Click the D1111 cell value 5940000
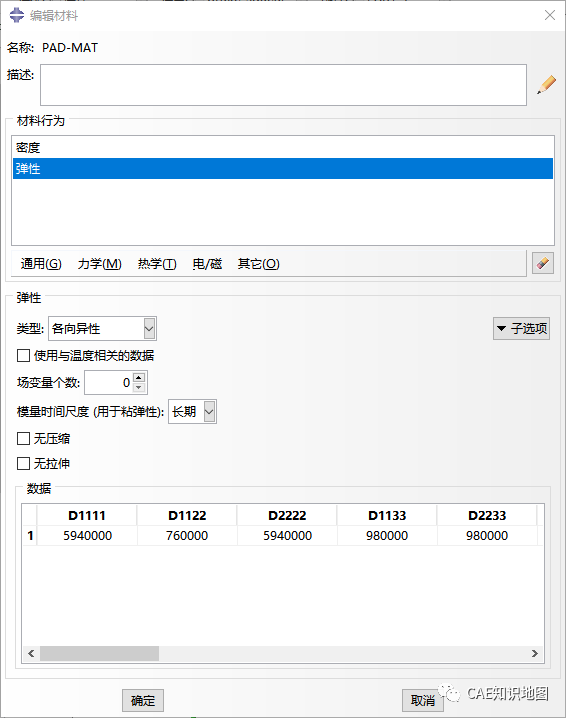The width and height of the screenshot is (566, 718). 87,536
